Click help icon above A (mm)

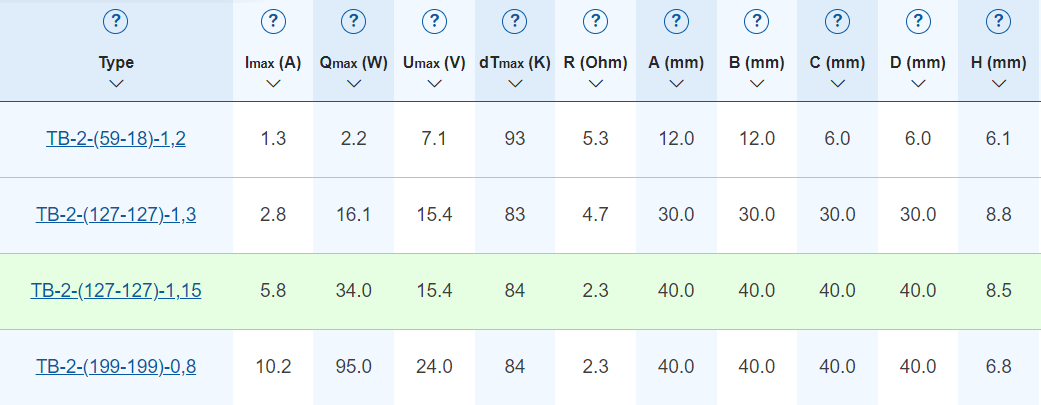pyautogui.click(x=676, y=22)
